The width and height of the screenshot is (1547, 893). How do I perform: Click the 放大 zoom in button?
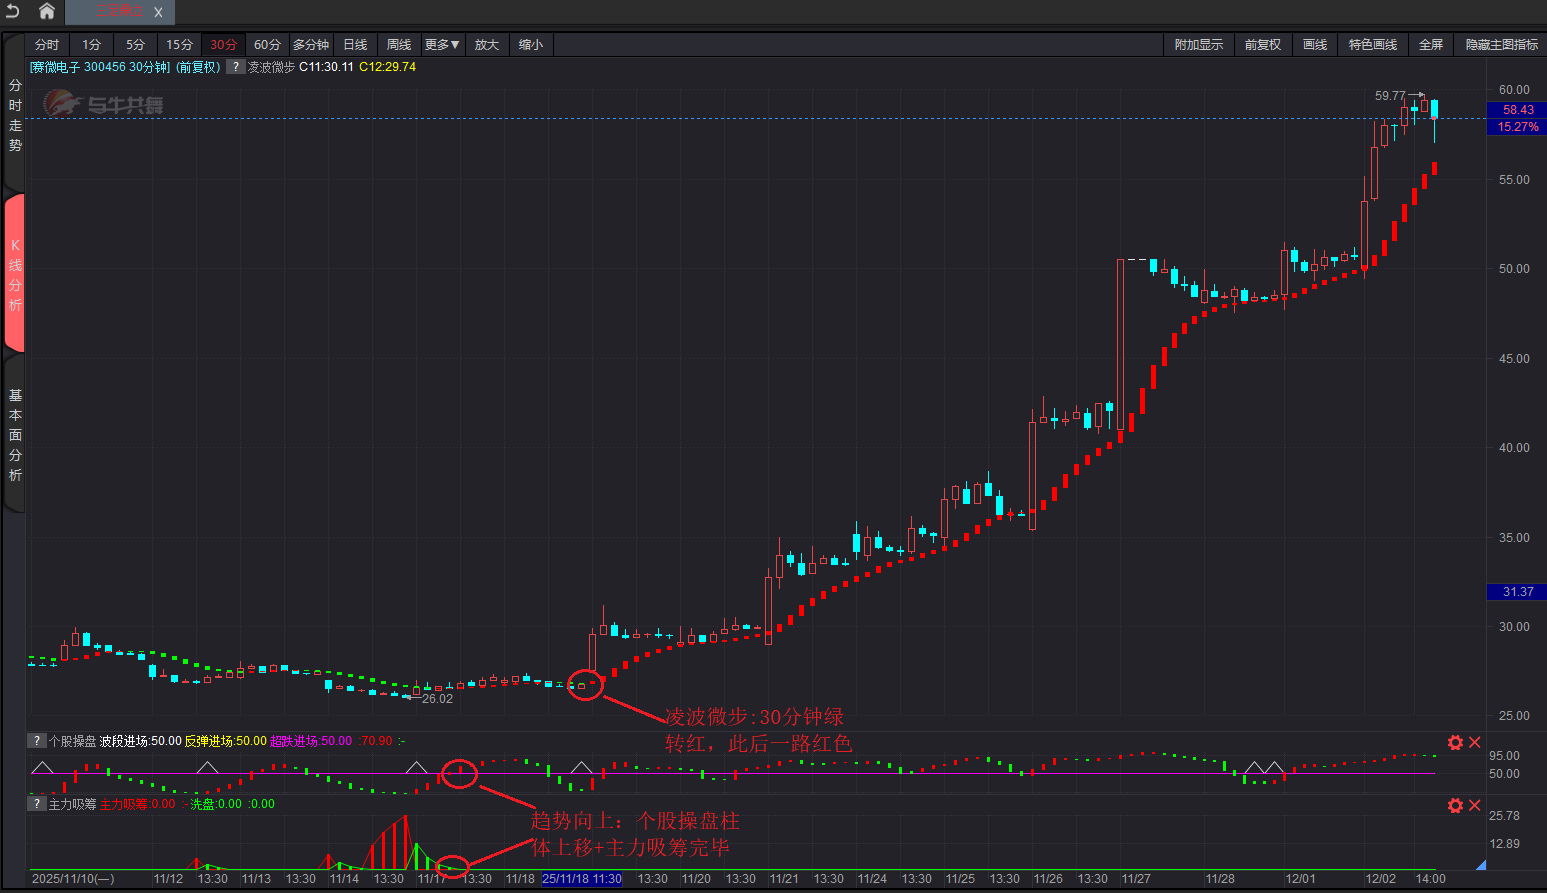coord(486,45)
